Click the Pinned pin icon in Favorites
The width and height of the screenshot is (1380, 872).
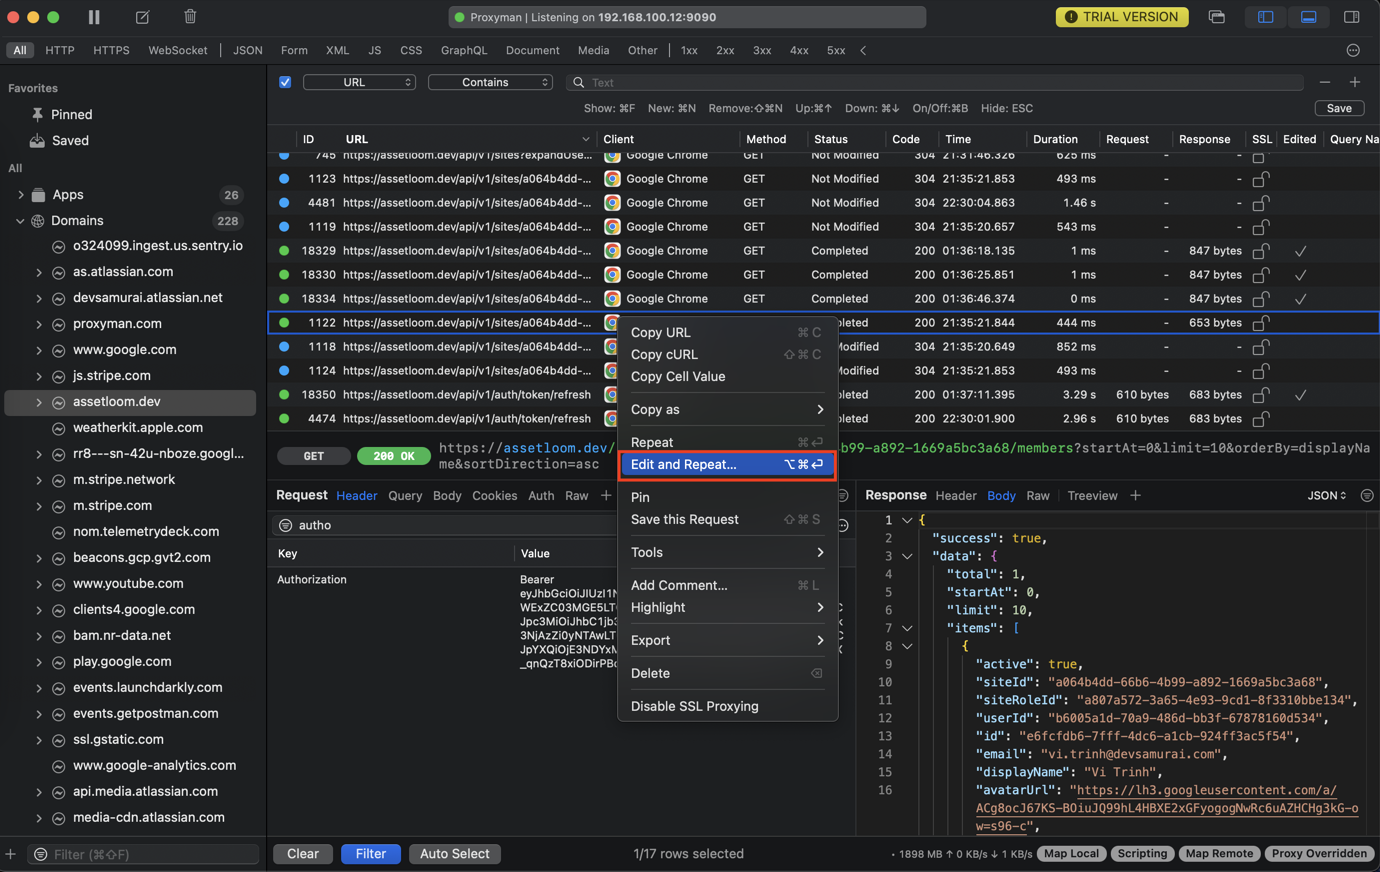pyautogui.click(x=37, y=114)
